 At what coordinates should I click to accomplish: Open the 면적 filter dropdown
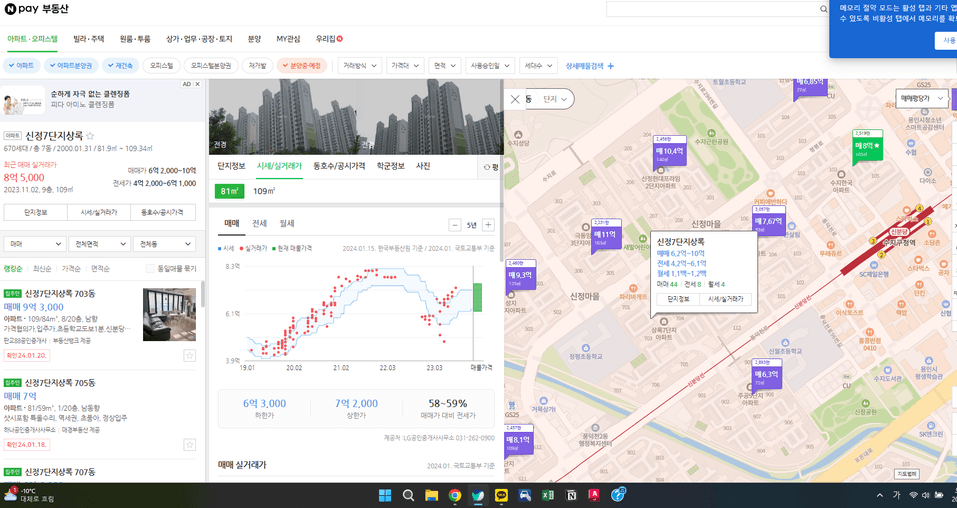pos(444,65)
